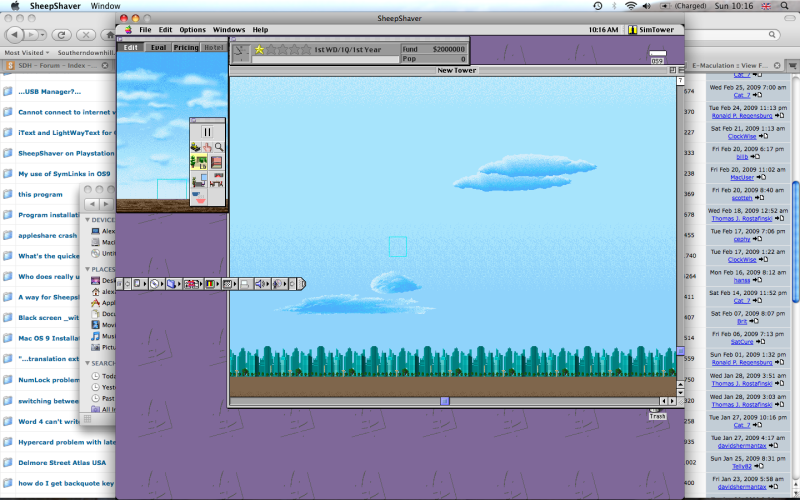This screenshot has width=800, height=500.
Task: Select the fast food bowl tool
Action: tap(199, 197)
